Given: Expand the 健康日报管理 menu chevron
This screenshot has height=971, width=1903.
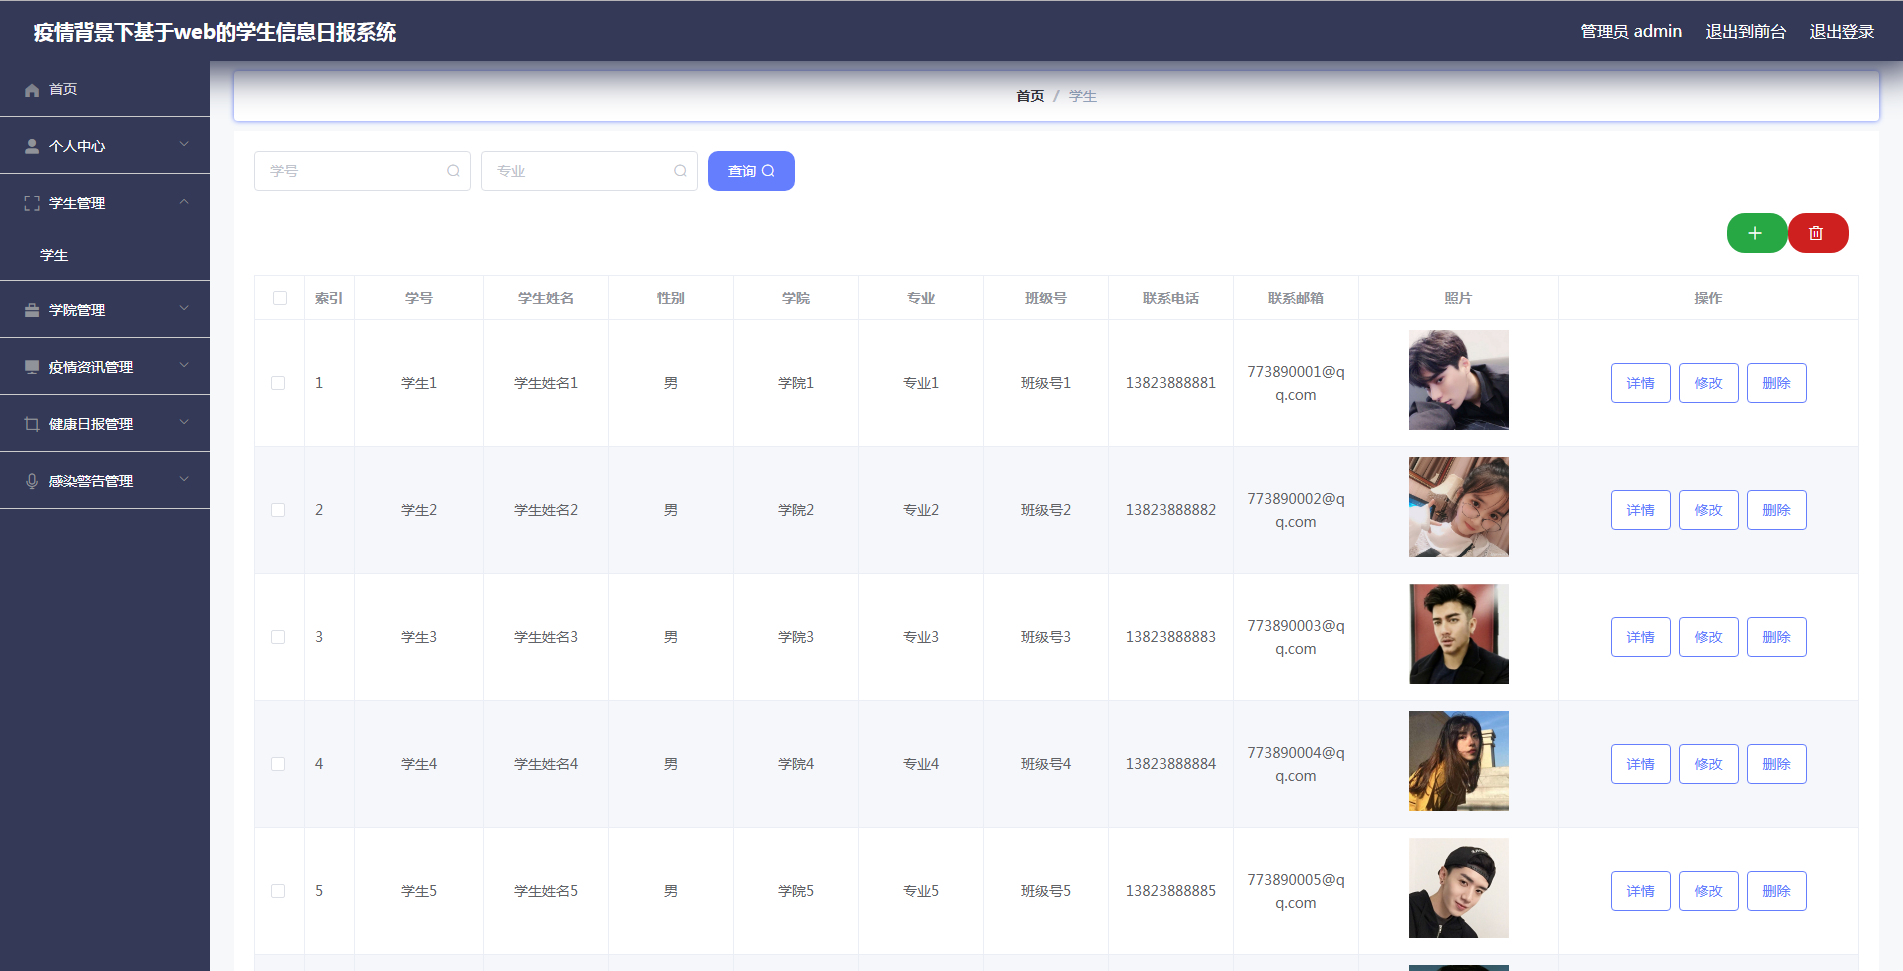Looking at the screenshot, I should [x=184, y=422].
